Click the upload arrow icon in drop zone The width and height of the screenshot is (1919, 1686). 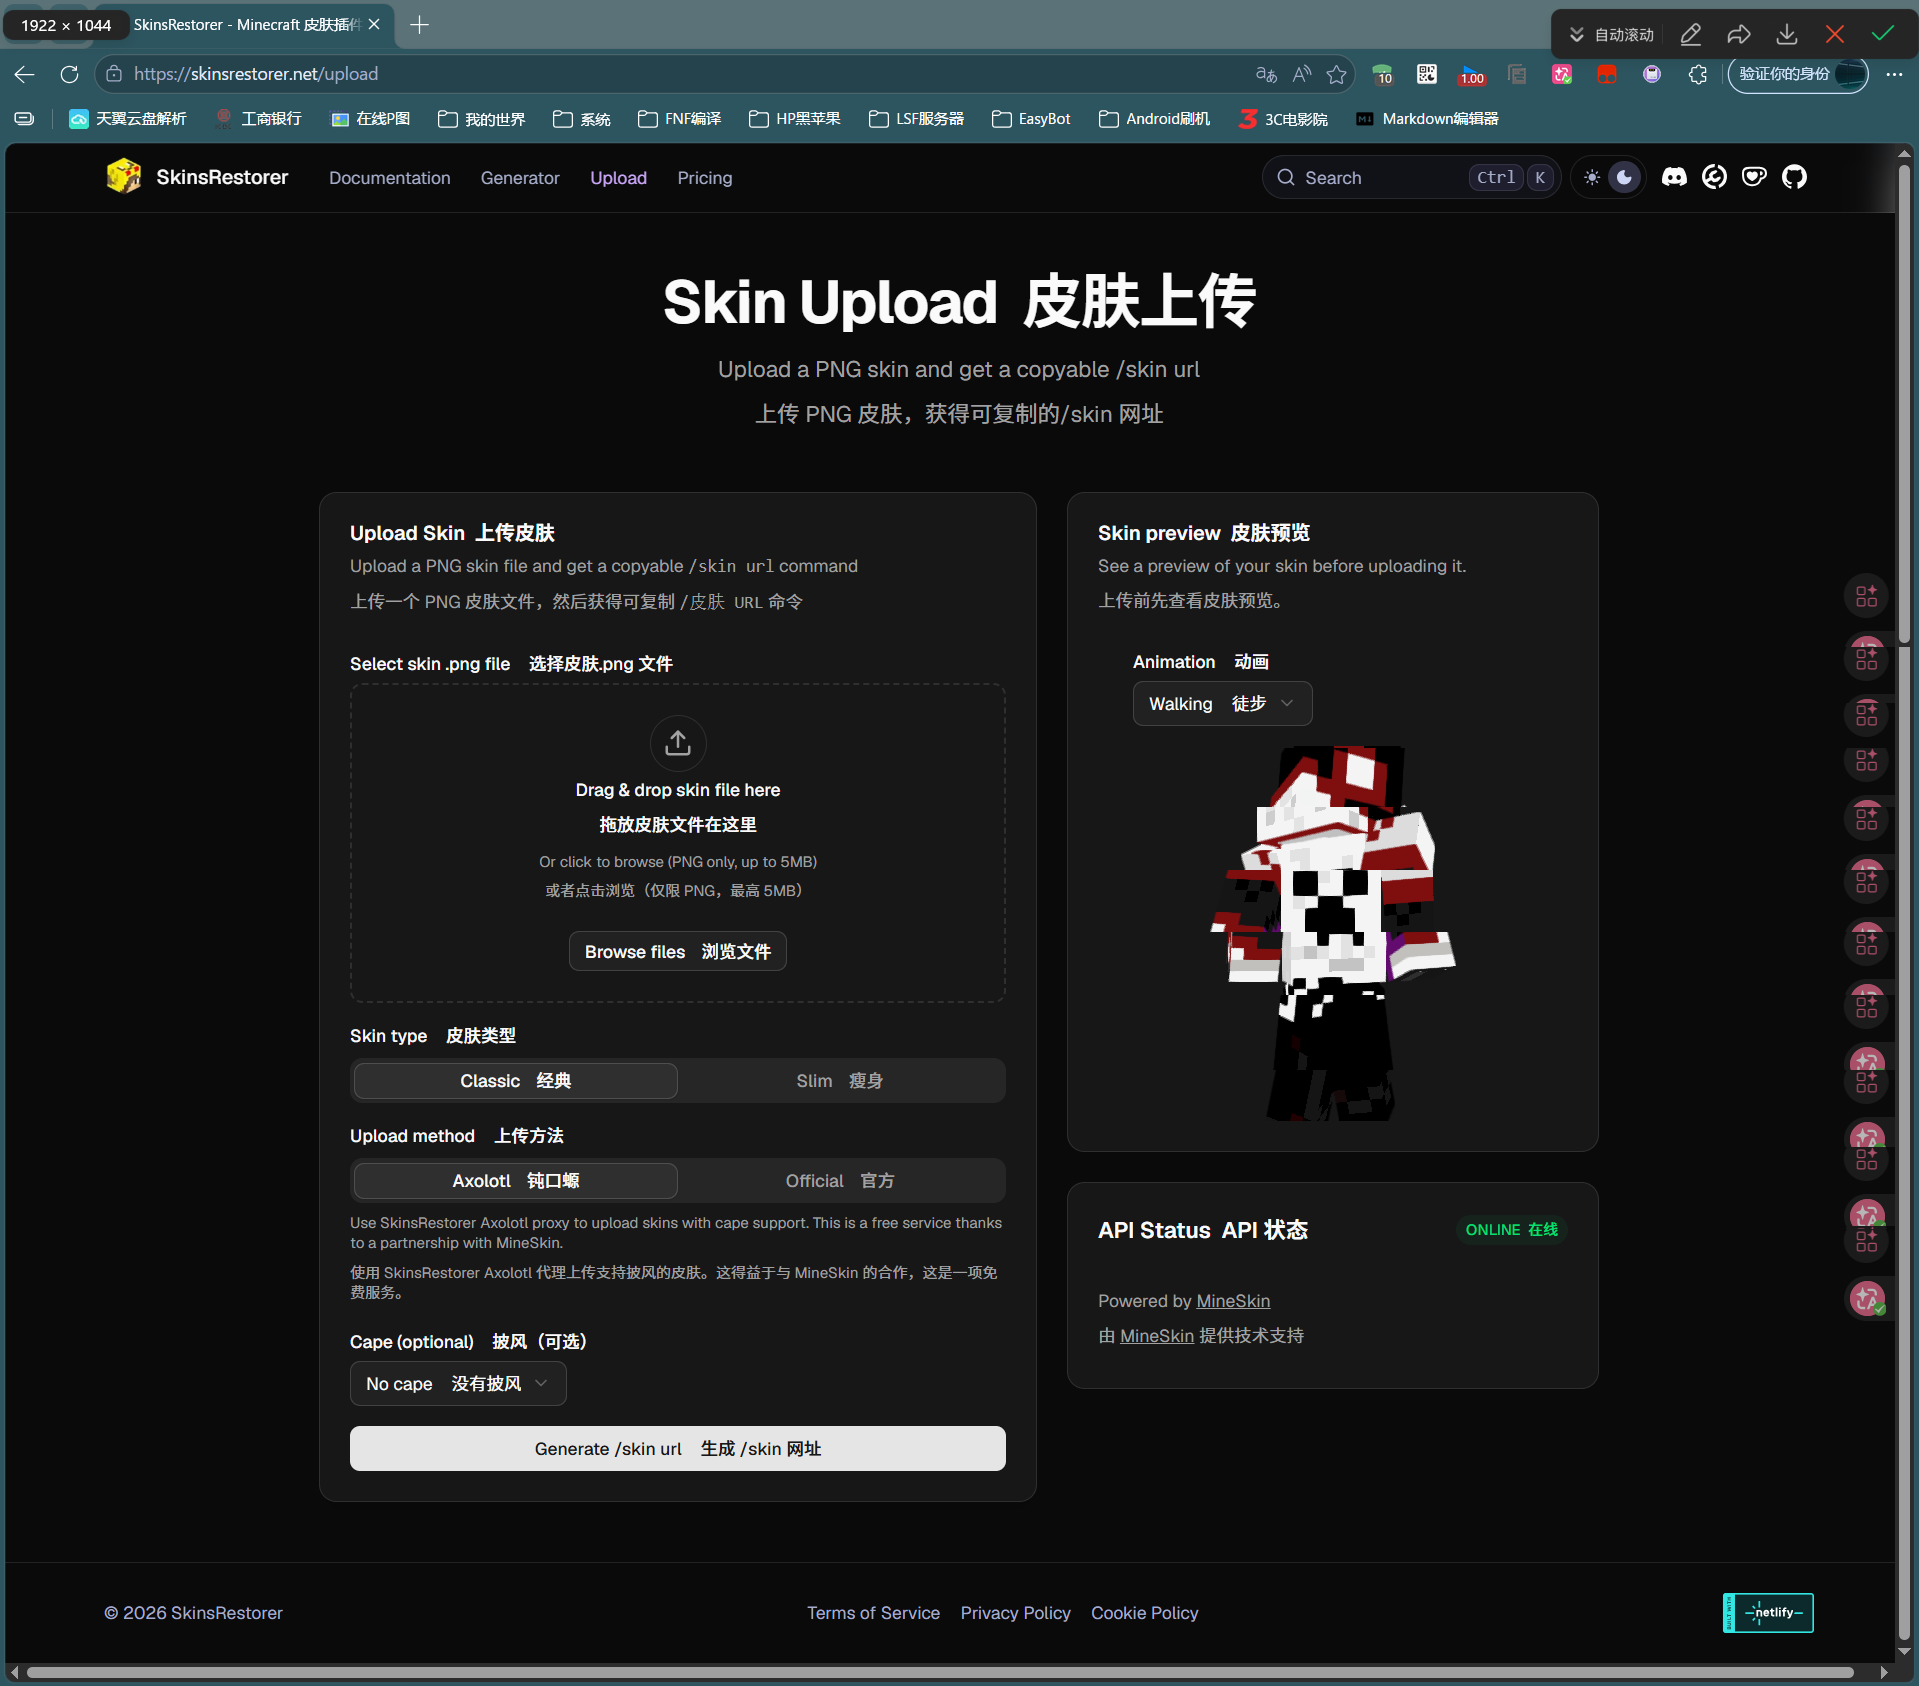coord(678,743)
